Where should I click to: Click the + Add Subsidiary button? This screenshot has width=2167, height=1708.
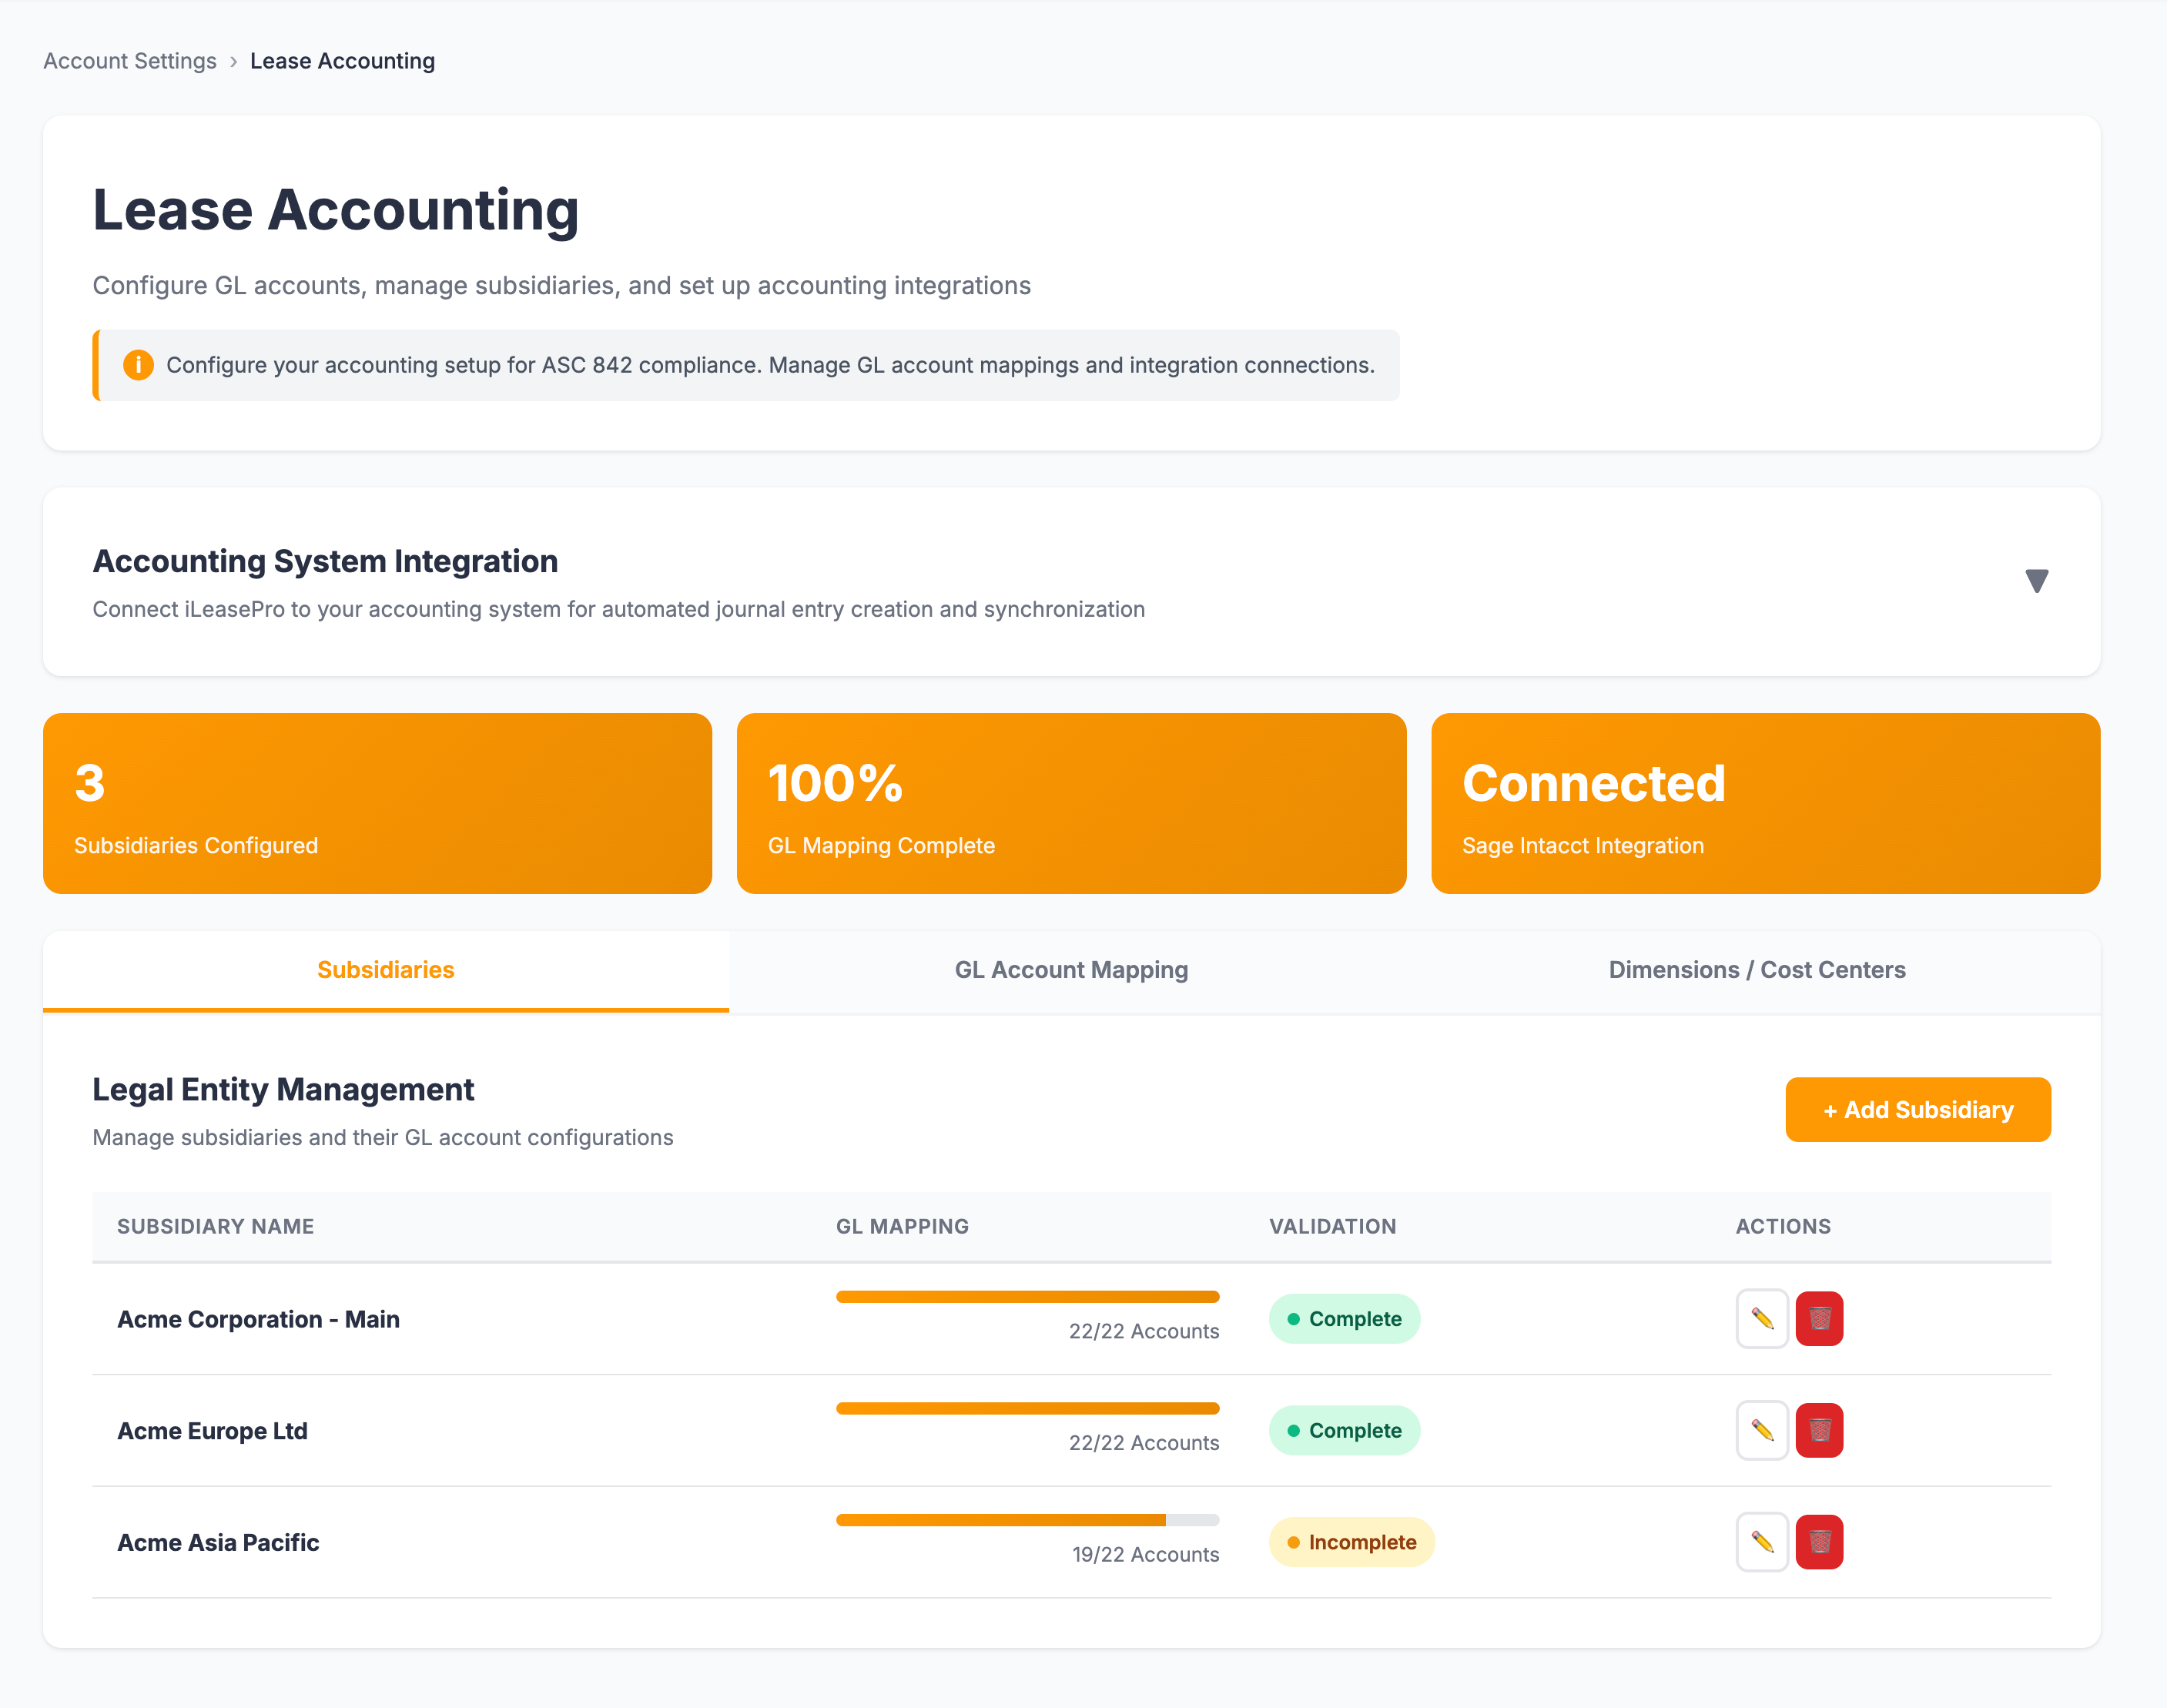pos(1917,1109)
